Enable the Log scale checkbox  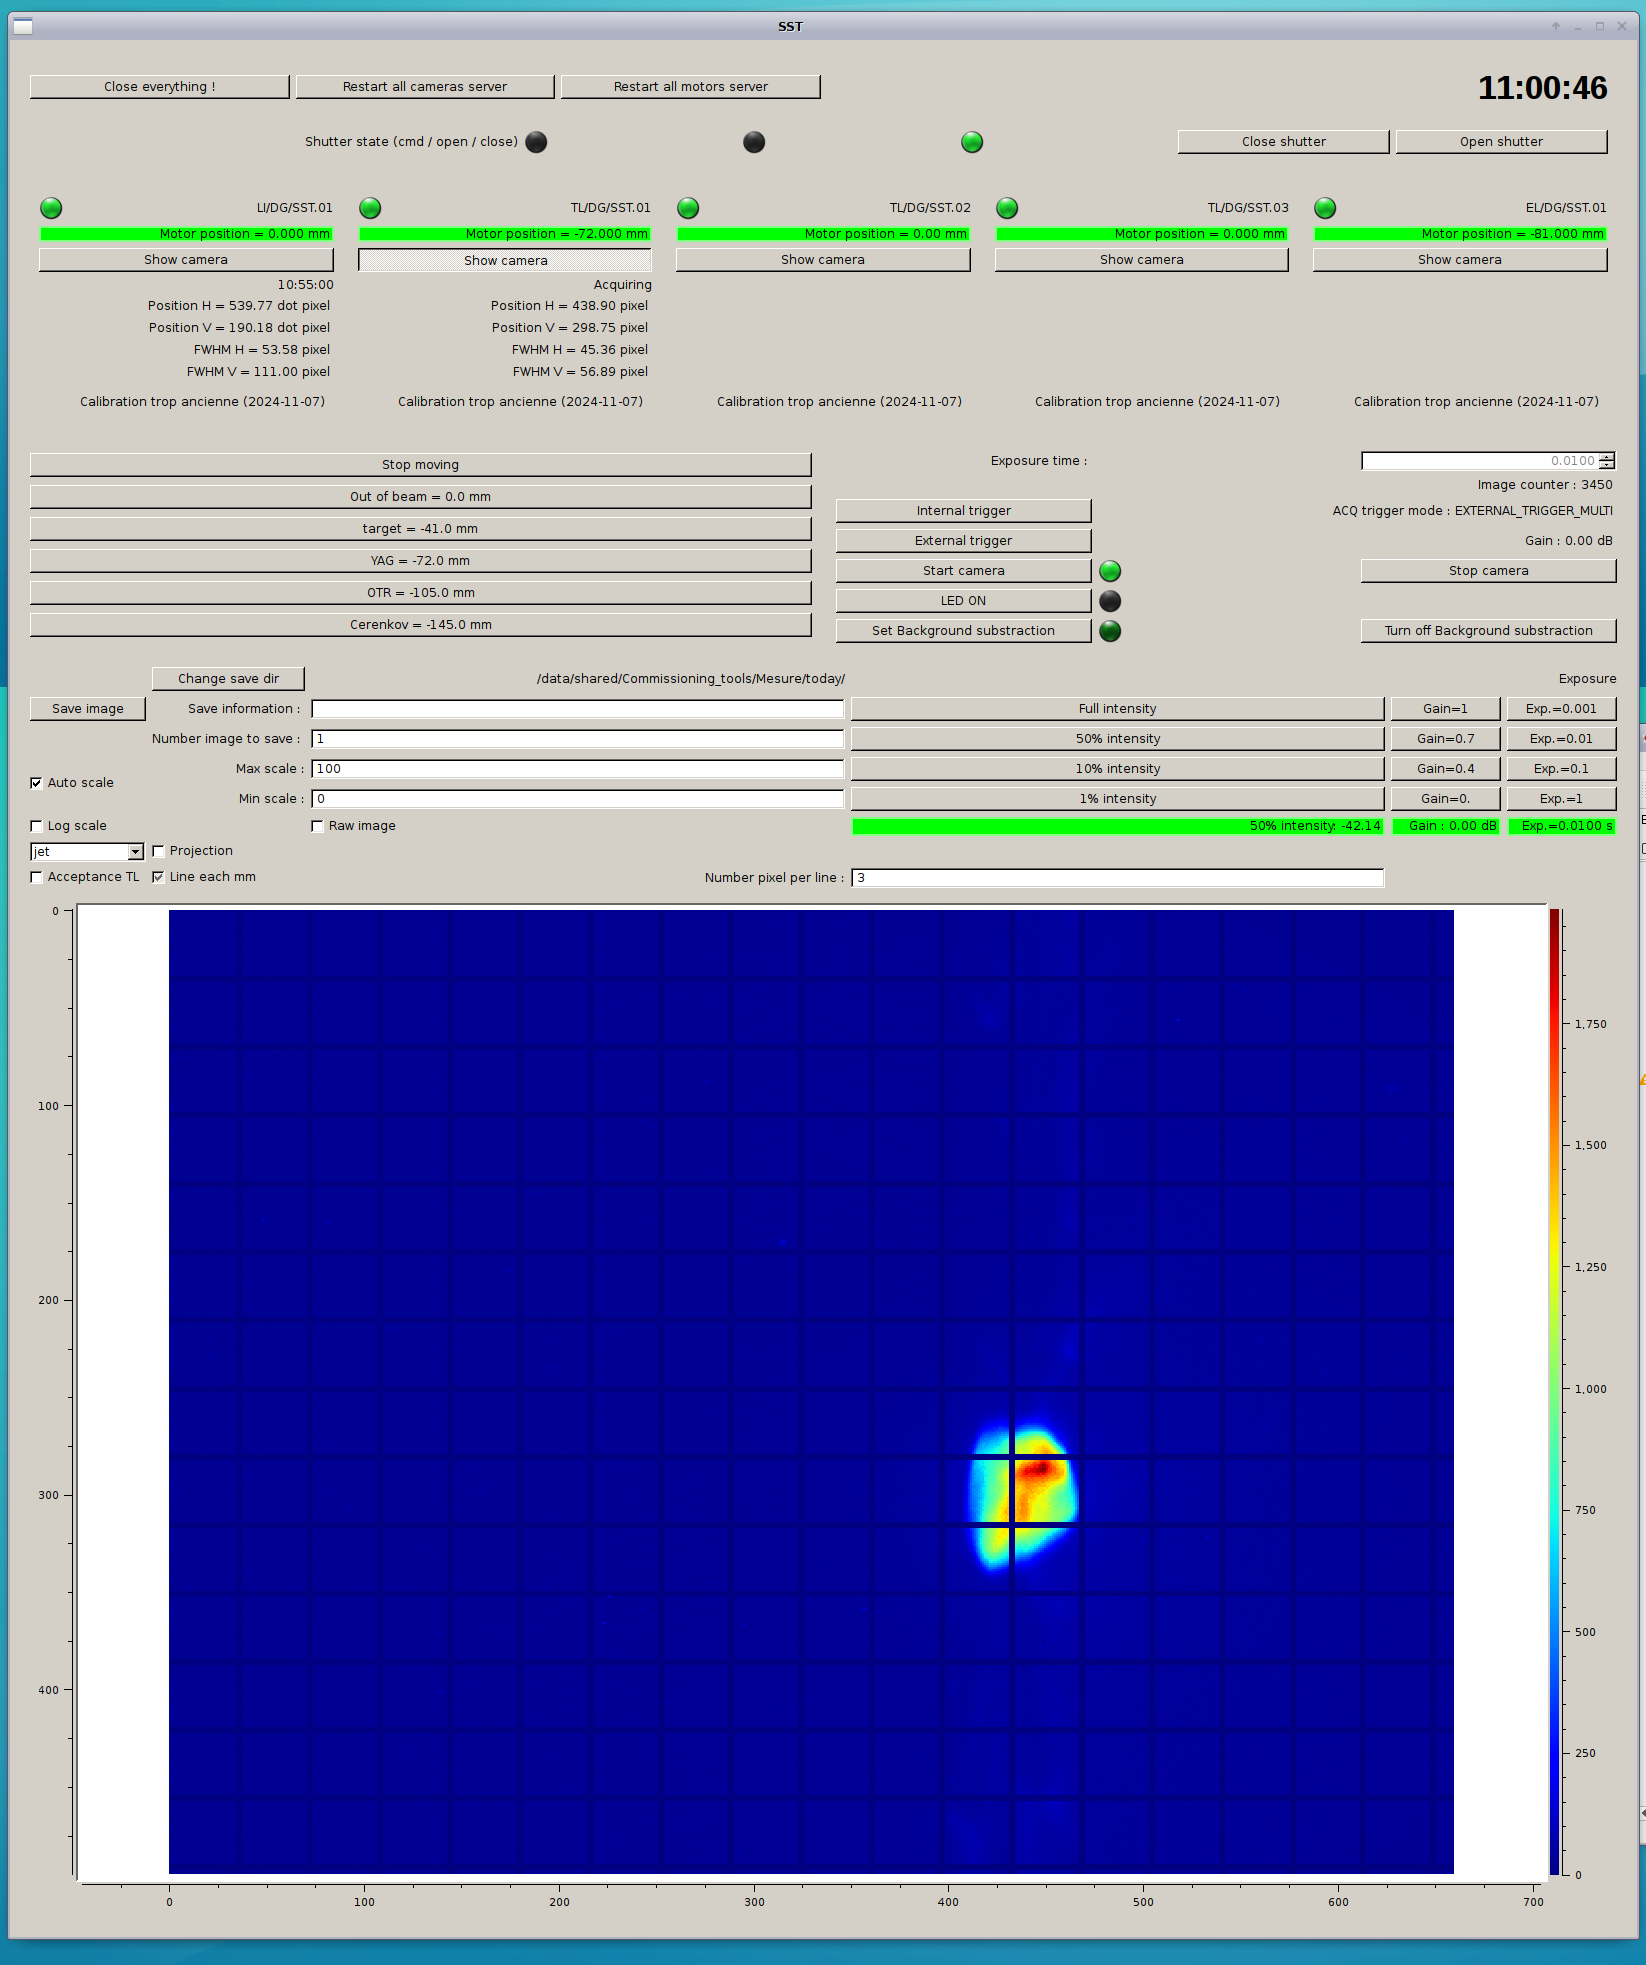(x=37, y=826)
